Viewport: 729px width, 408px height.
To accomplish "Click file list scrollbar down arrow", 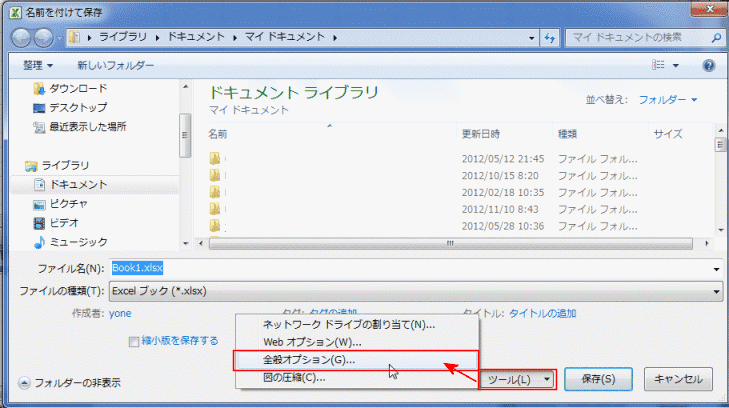I will point(721,230).
